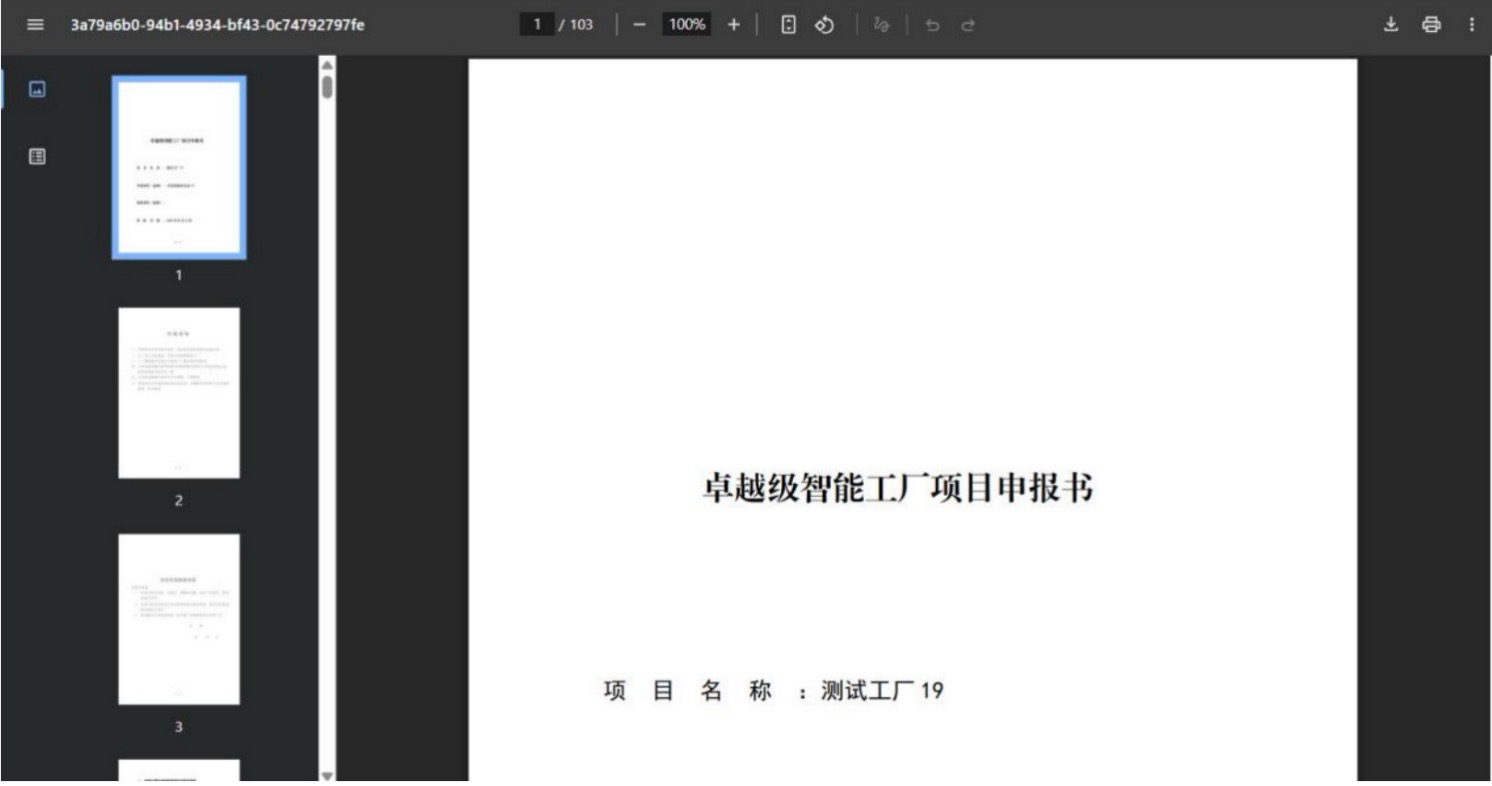Image resolution: width=1492 pixels, height=786 pixels.
Task: Click the sidebar scrollbar down arrow
Action: [327, 775]
